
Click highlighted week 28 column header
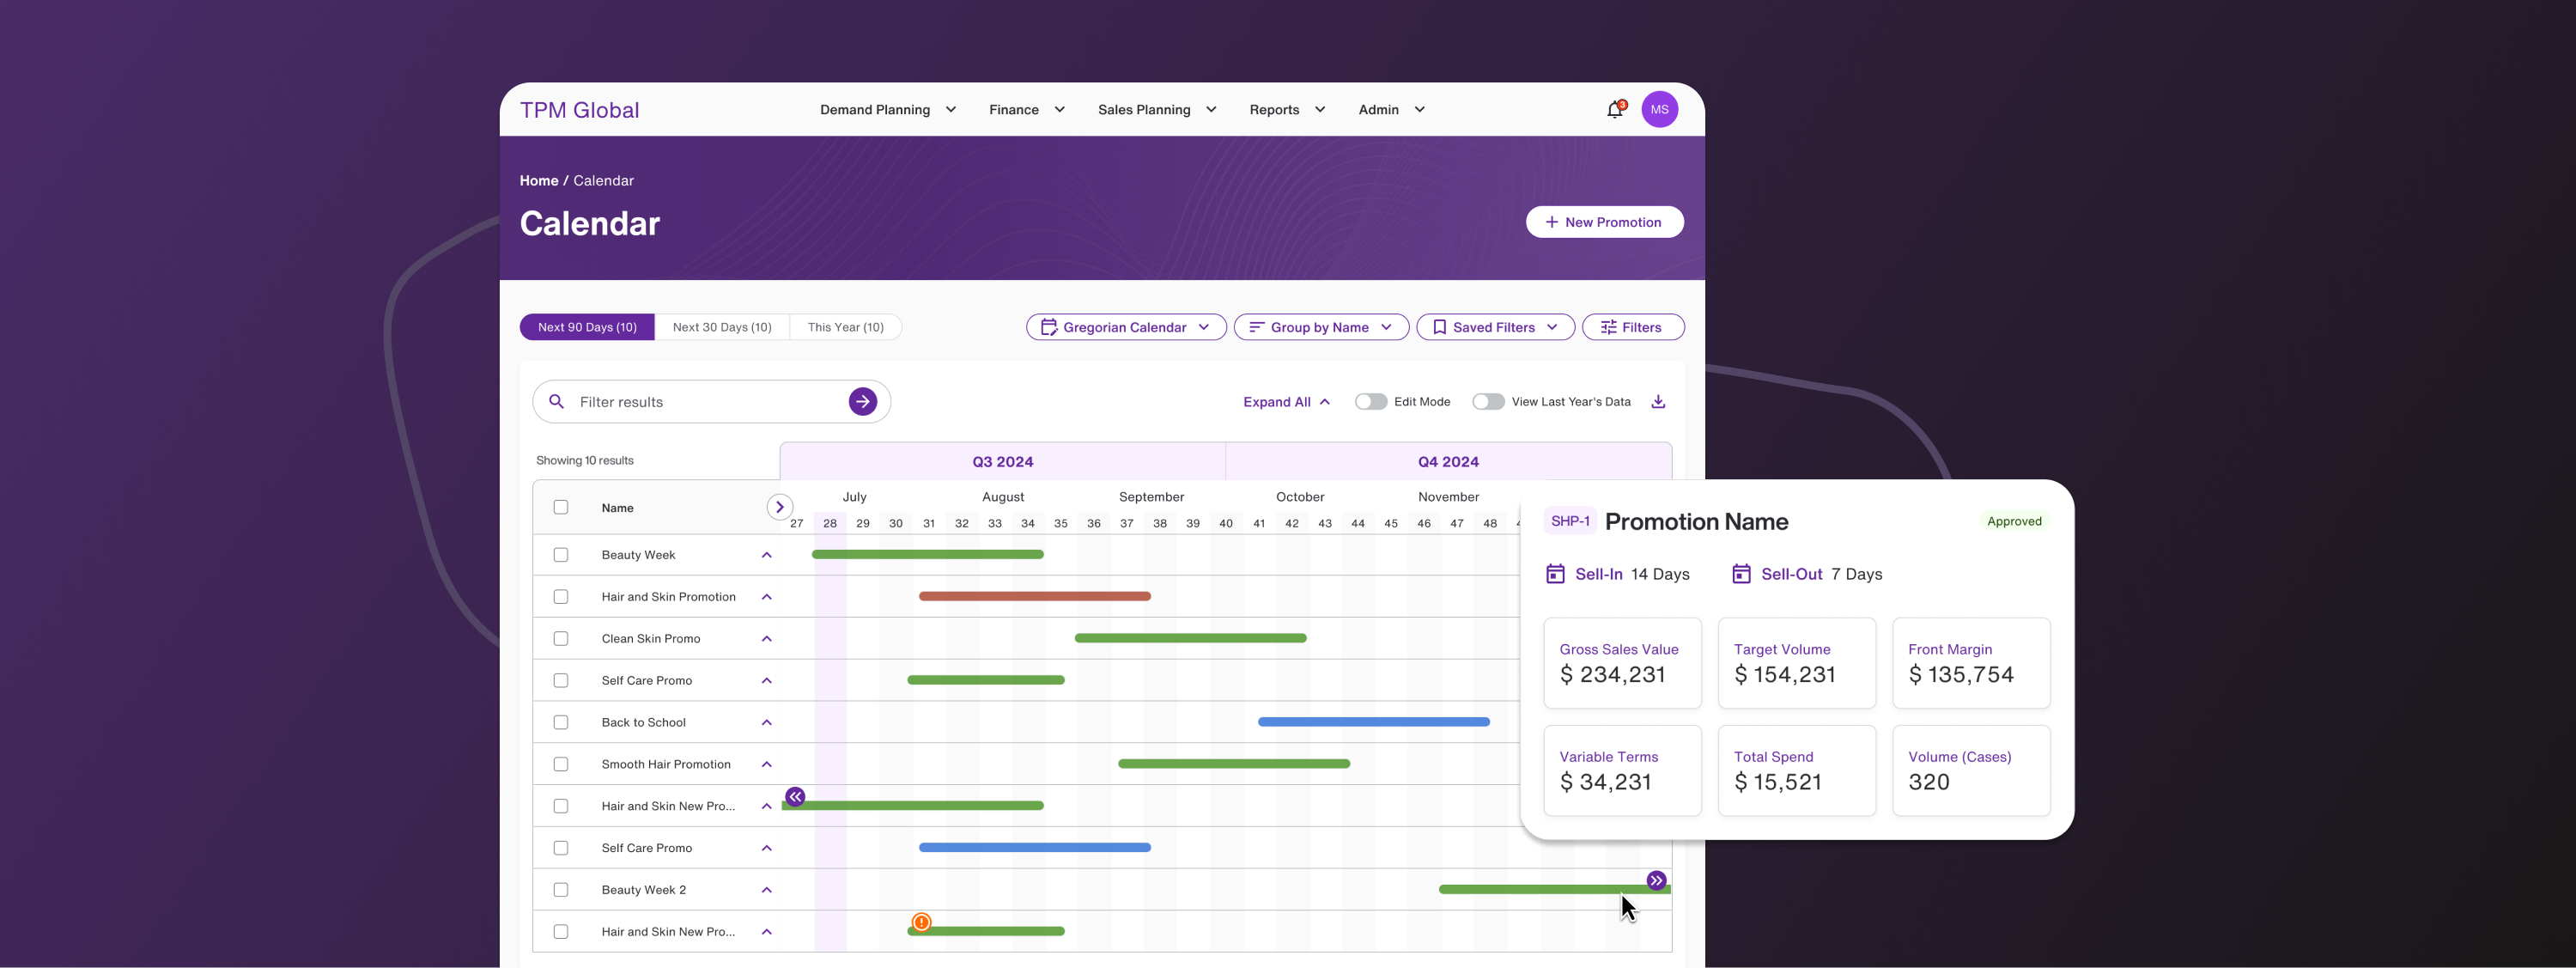[830, 523]
